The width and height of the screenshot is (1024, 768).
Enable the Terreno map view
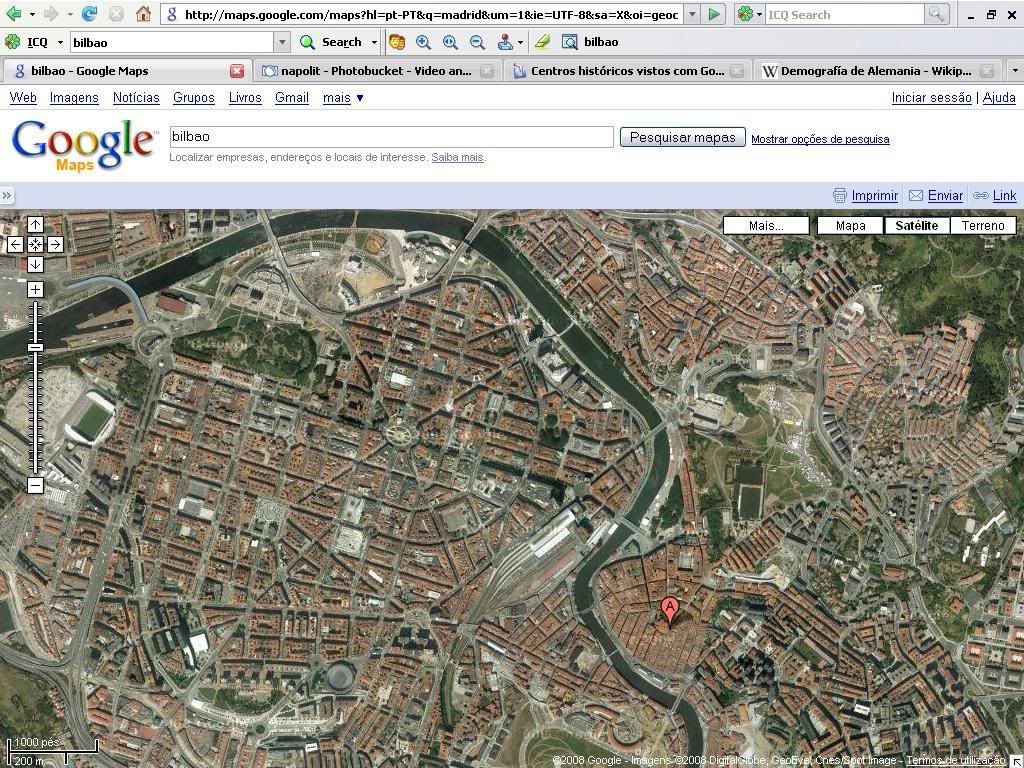coord(982,225)
